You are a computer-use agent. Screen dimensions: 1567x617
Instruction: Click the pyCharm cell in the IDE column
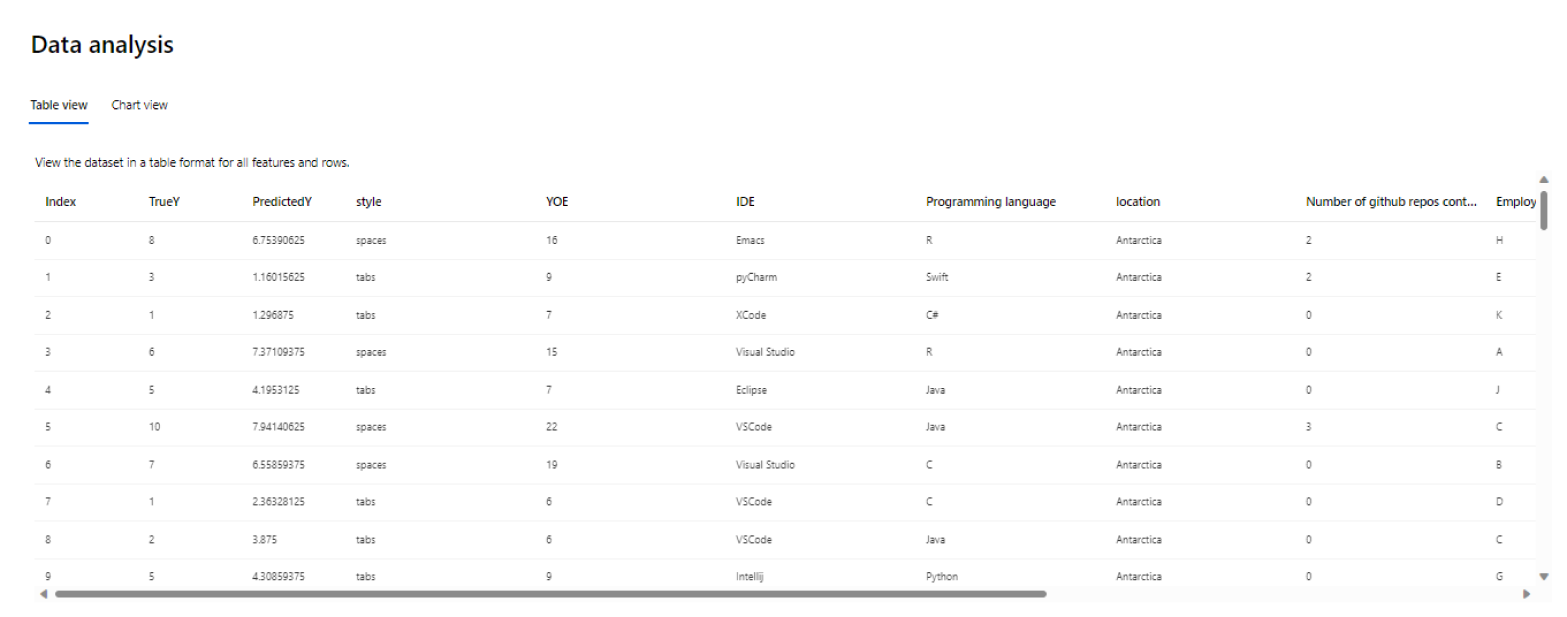[x=756, y=278]
